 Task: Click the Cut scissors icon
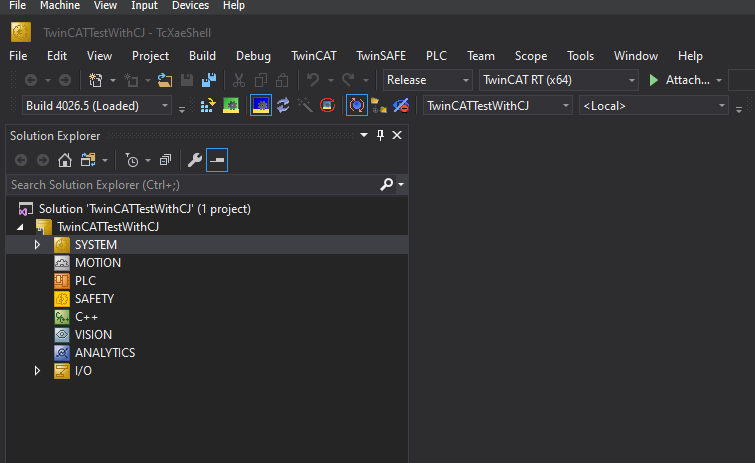pyautogui.click(x=239, y=80)
